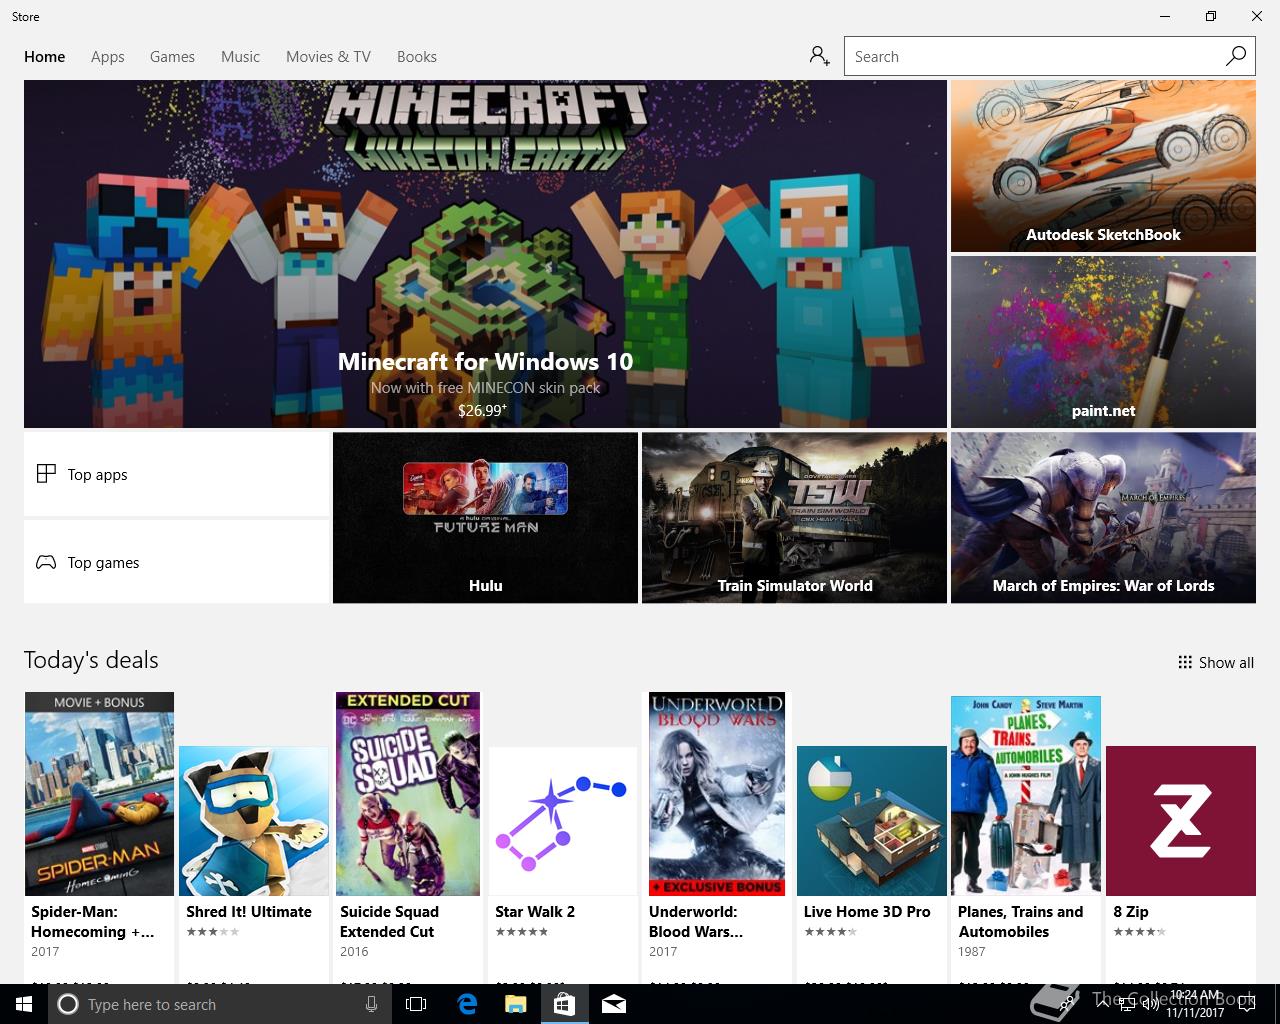The height and width of the screenshot is (1024, 1280).
Task: Click the Windows Start button
Action: point(24,1004)
